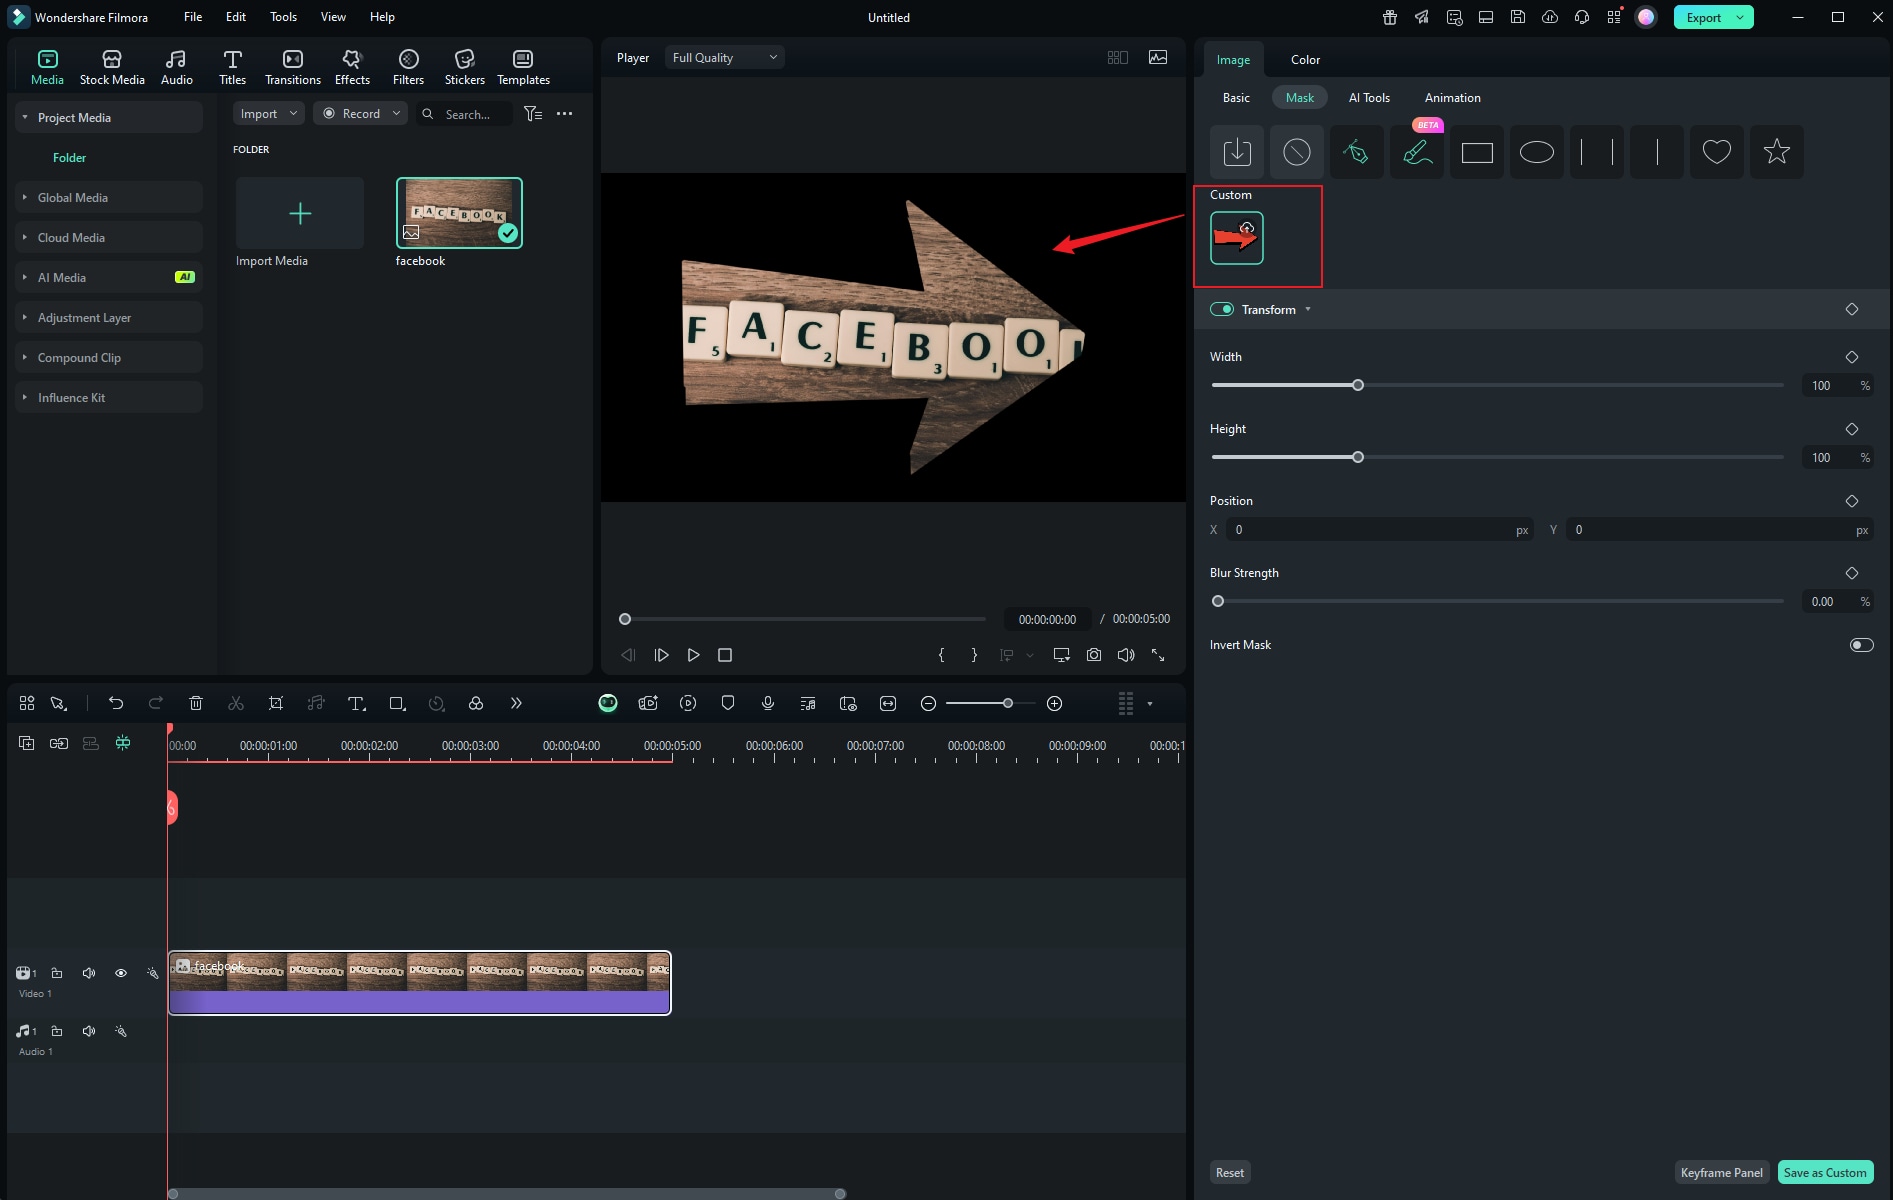Image resolution: width=1893 pixels, height=1200 pixels.
Task: Toggle the Invert Mask switch
Action: (x=1861, y=645)
